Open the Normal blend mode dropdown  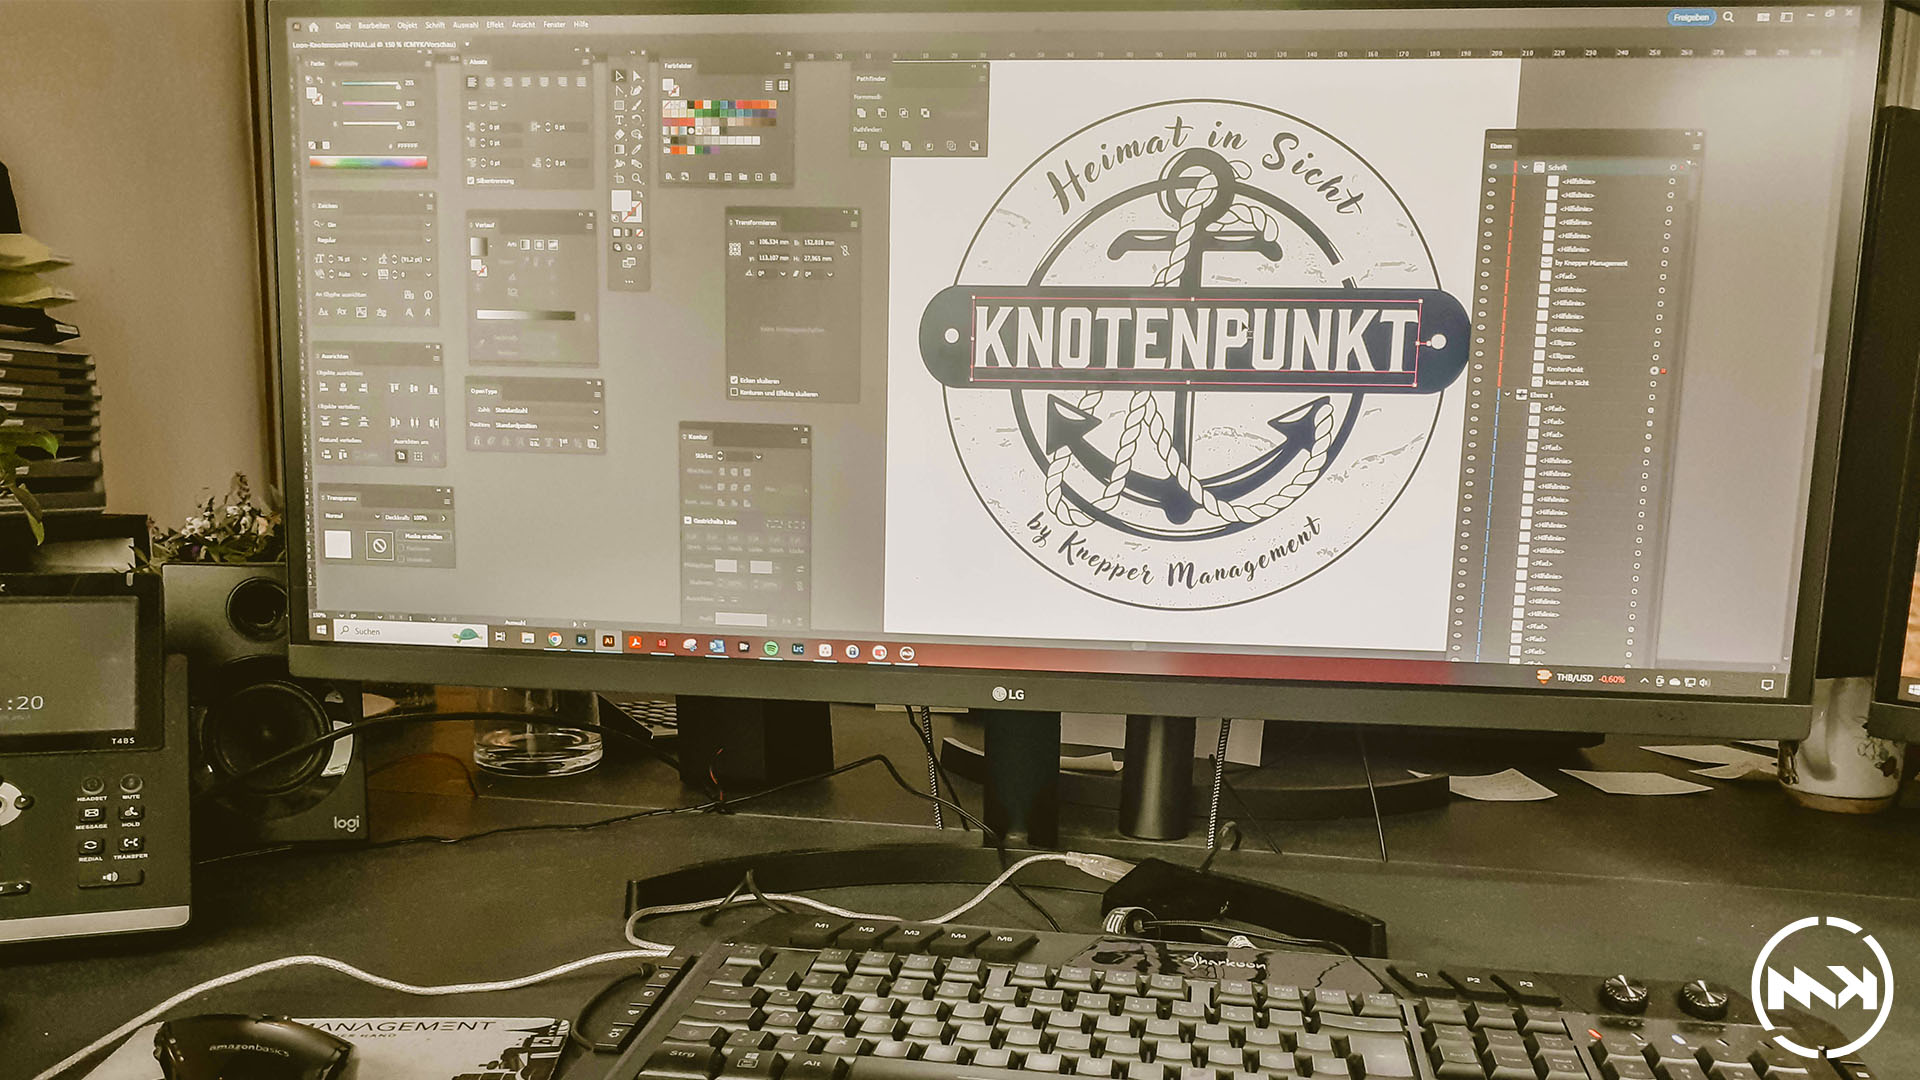(x=377, y=517)
